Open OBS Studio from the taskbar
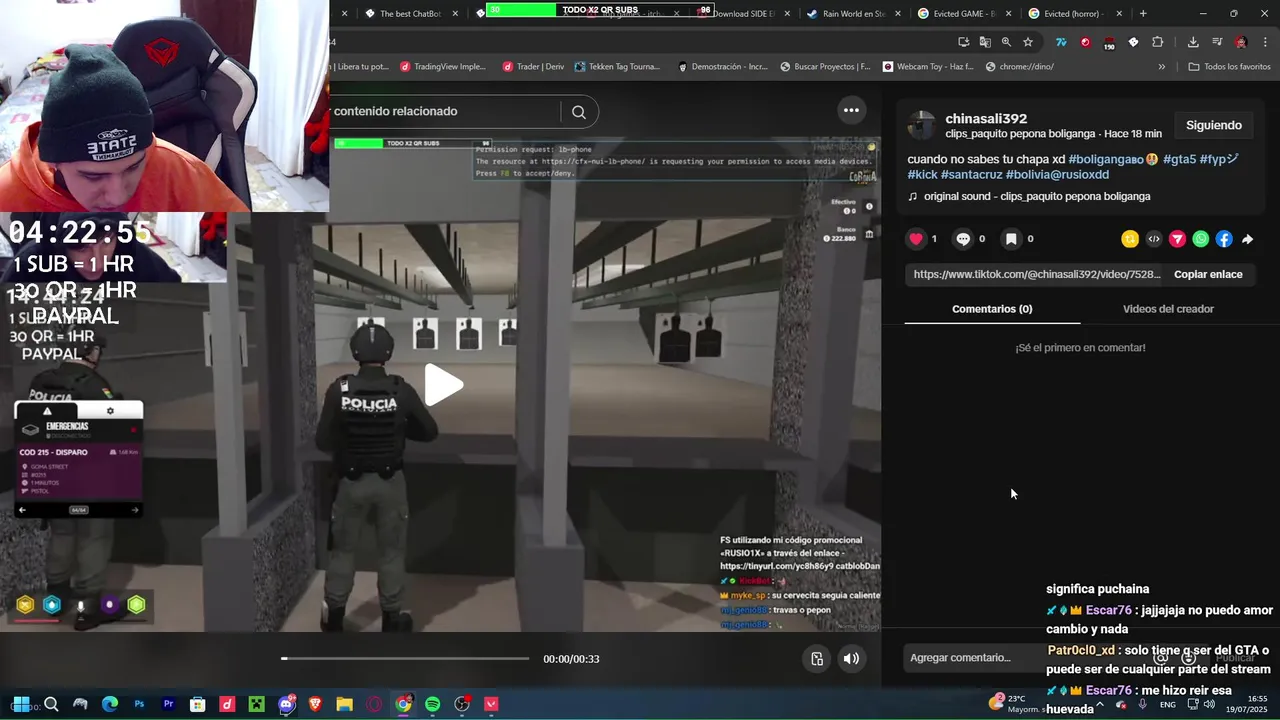Image resolution: width=1280 pixels, height=720 pixels. point(462,704)
